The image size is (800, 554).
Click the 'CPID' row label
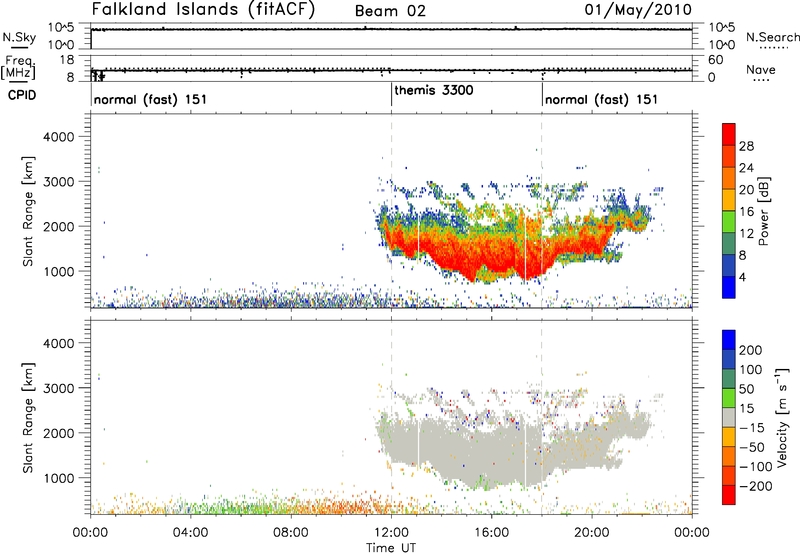click(22, 95)
